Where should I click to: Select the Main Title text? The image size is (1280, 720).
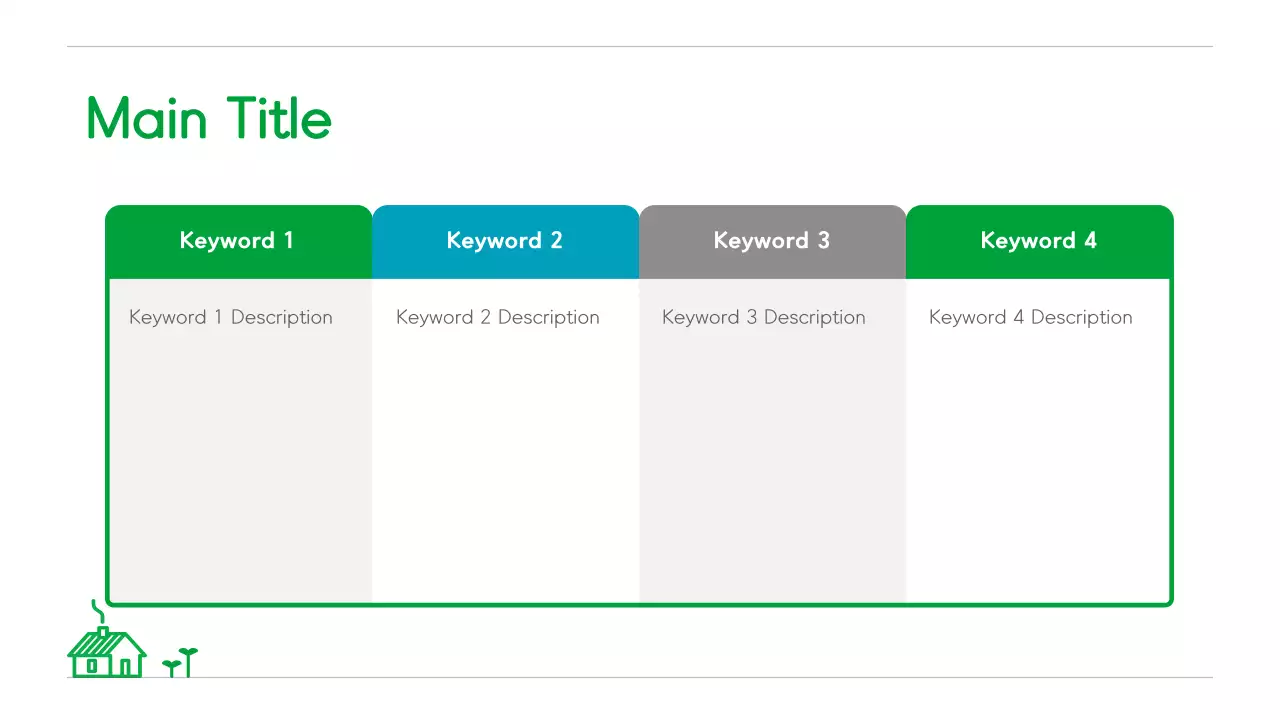[209, 119]
